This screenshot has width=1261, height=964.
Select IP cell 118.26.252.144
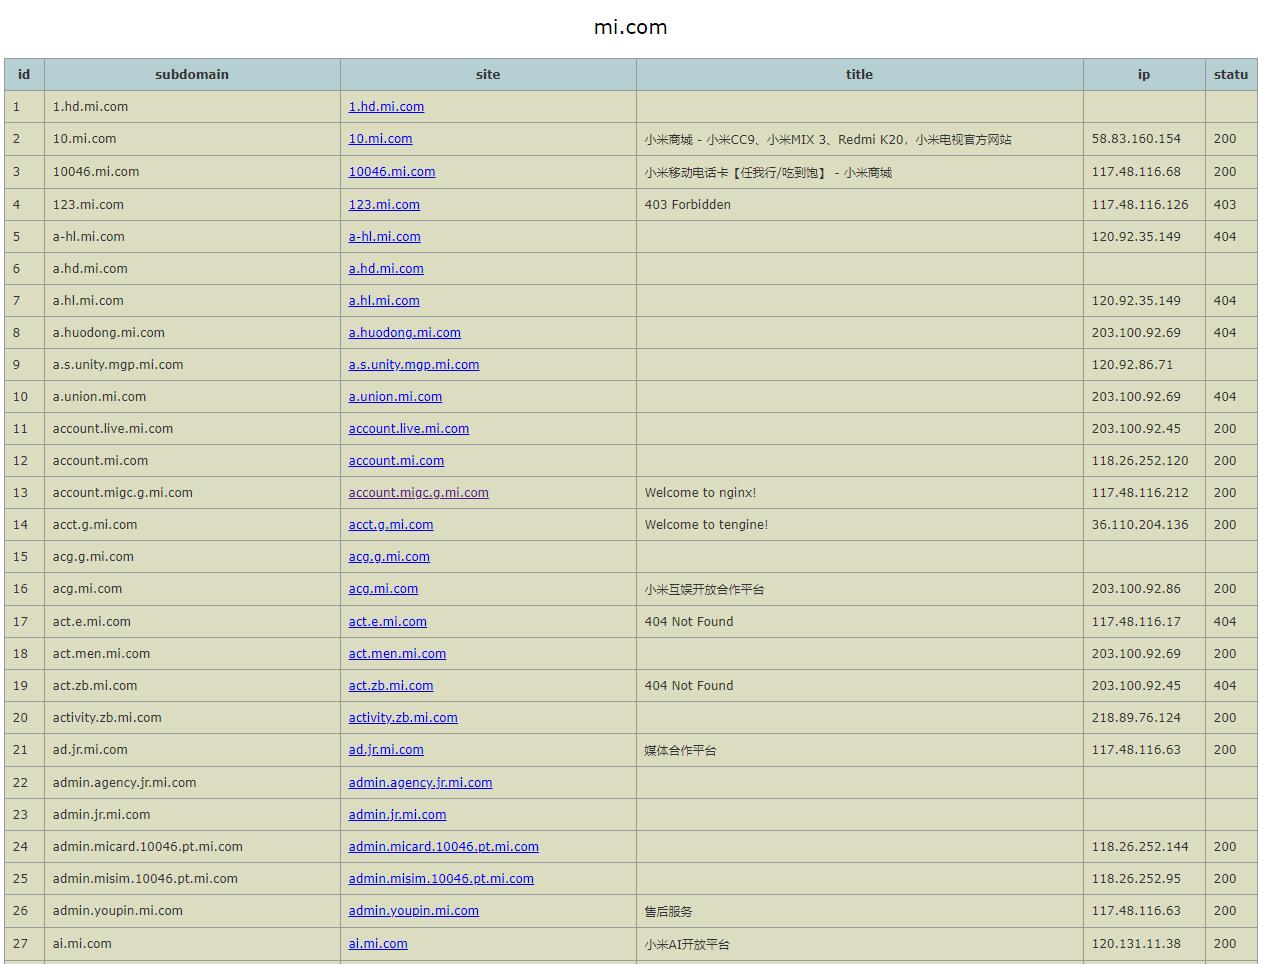pyautogui.click(x=1144, y=846)
